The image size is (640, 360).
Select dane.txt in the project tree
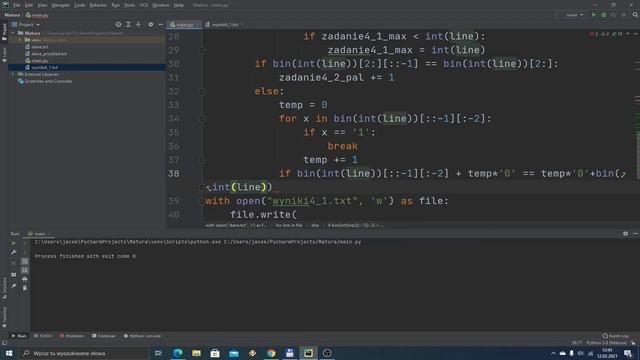[x=40, y=47]
